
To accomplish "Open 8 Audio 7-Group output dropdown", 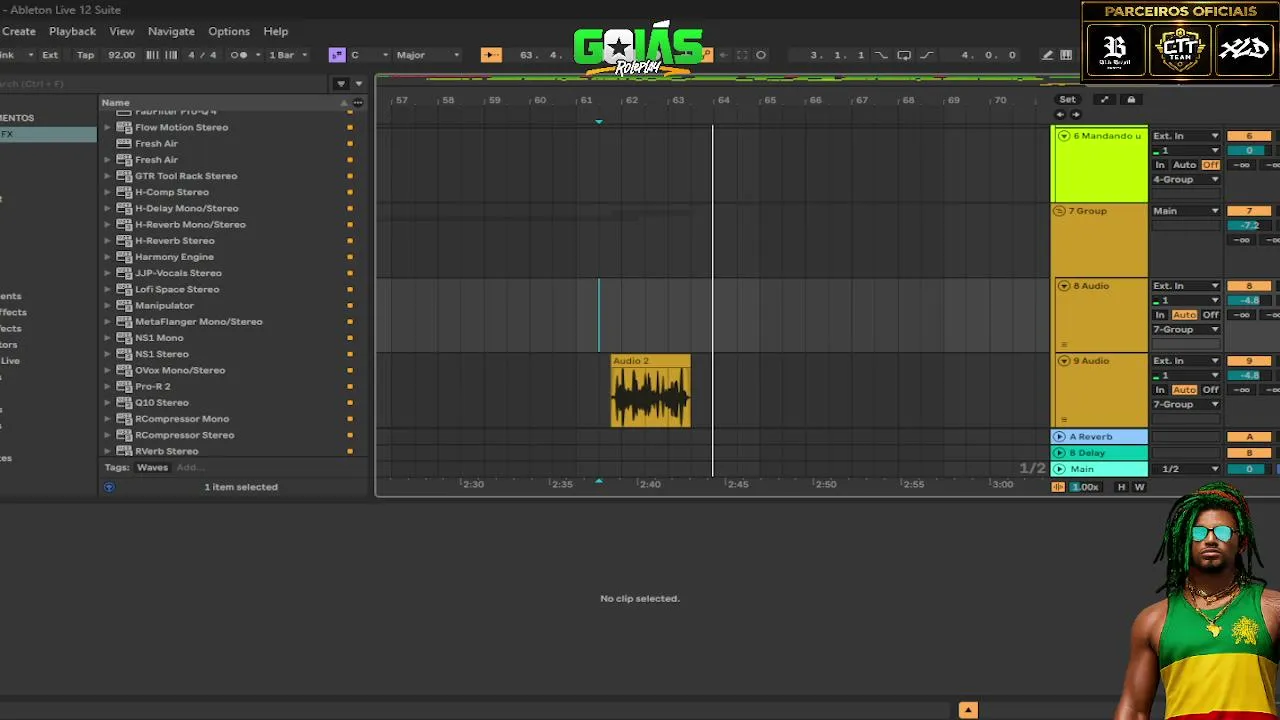I will click(1186, 329).
